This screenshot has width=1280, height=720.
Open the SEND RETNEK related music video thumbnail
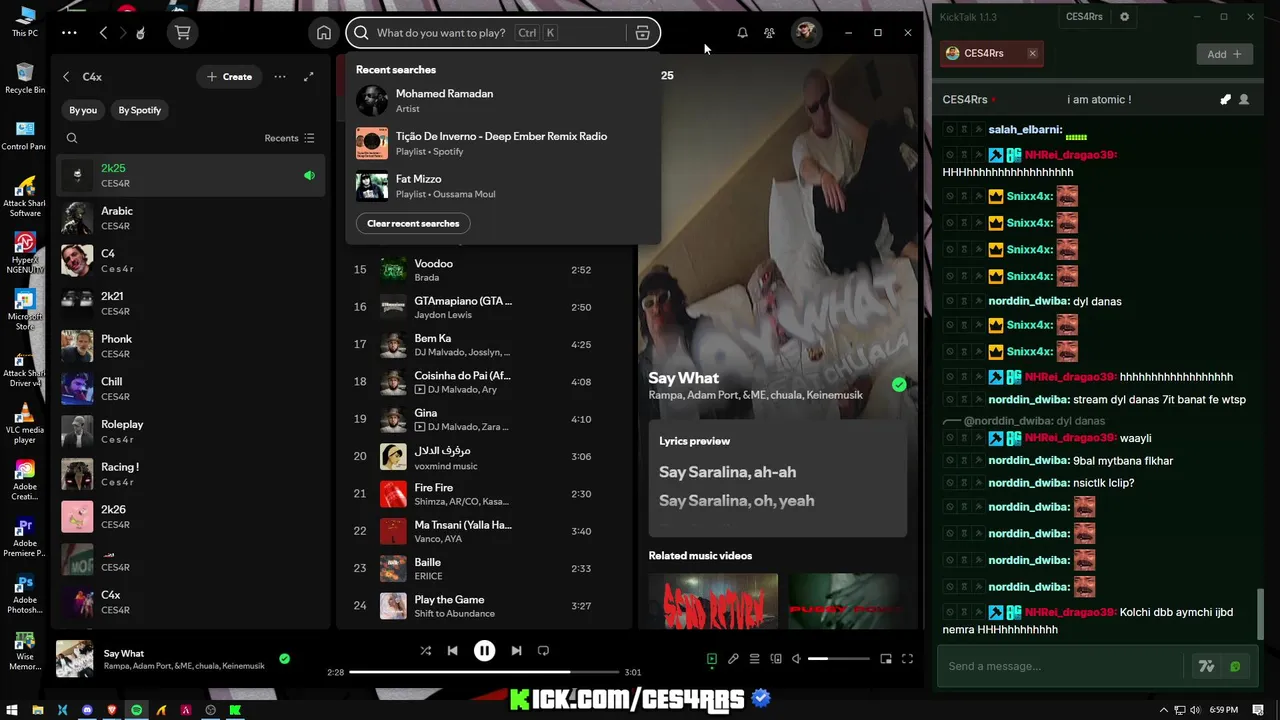point(713,601)
